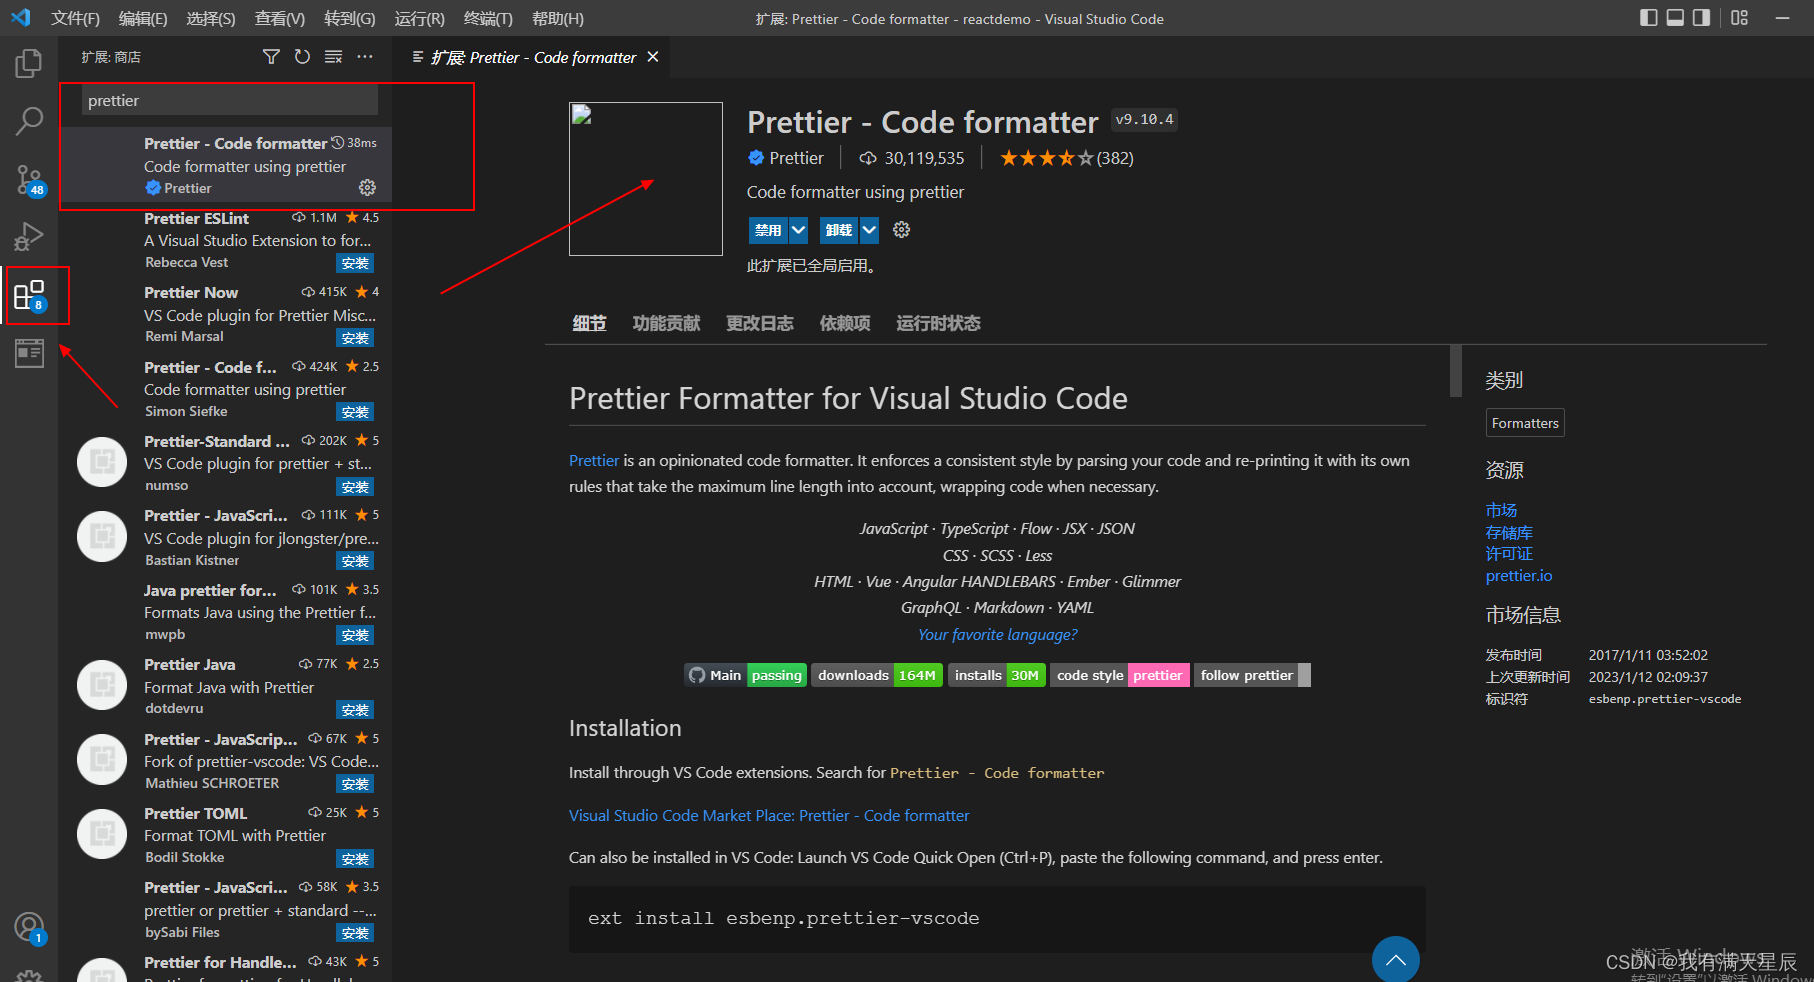The height and width of the screenshot is (982, 1814).
Task: Click the VS Code logo icon
Action: pos(21,18)
